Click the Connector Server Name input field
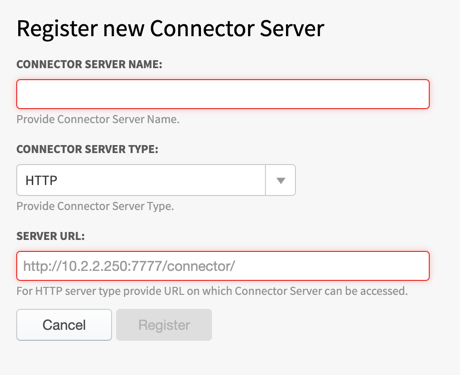The height and width of the screenshot is (375, 460). tap(223, 94)
